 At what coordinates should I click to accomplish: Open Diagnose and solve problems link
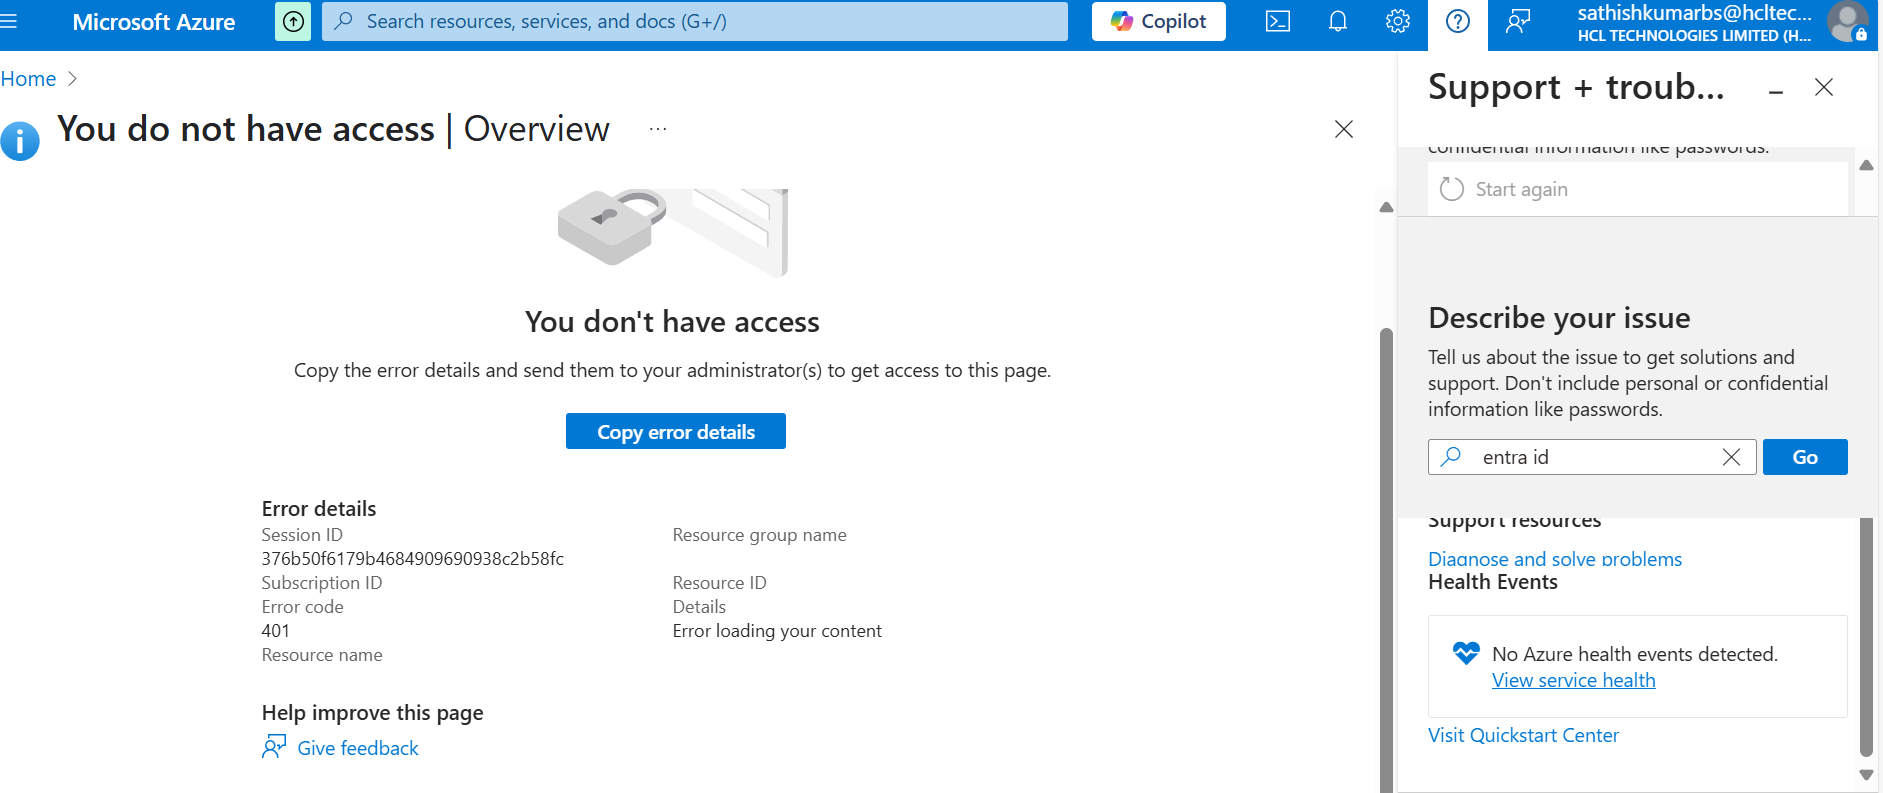click(x=1555, y=559)
